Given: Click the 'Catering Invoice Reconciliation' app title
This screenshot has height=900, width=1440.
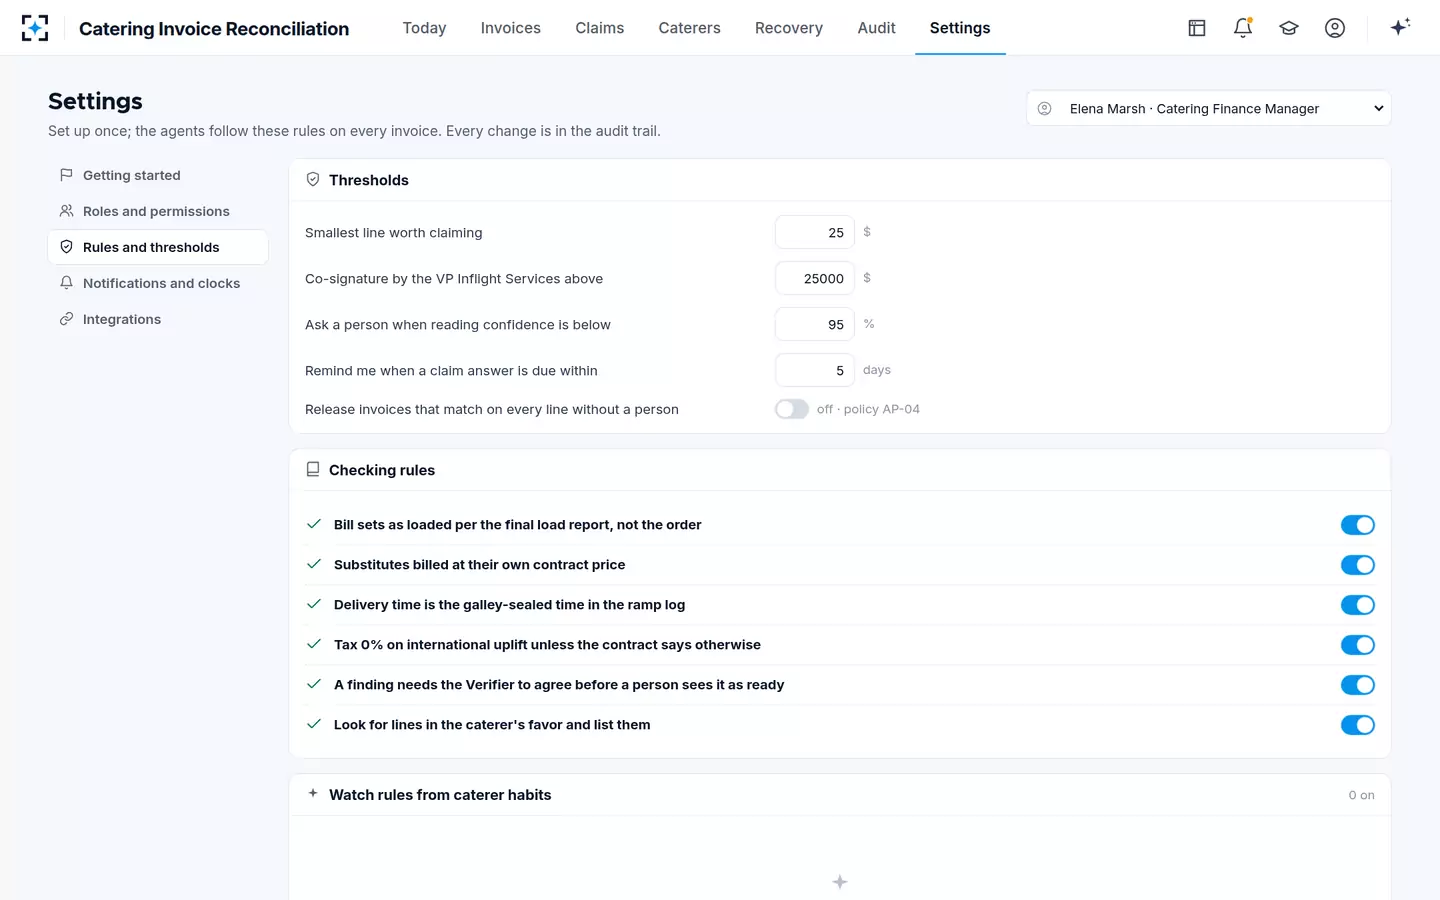Looking at the screenshot, I should click(214, 29).
